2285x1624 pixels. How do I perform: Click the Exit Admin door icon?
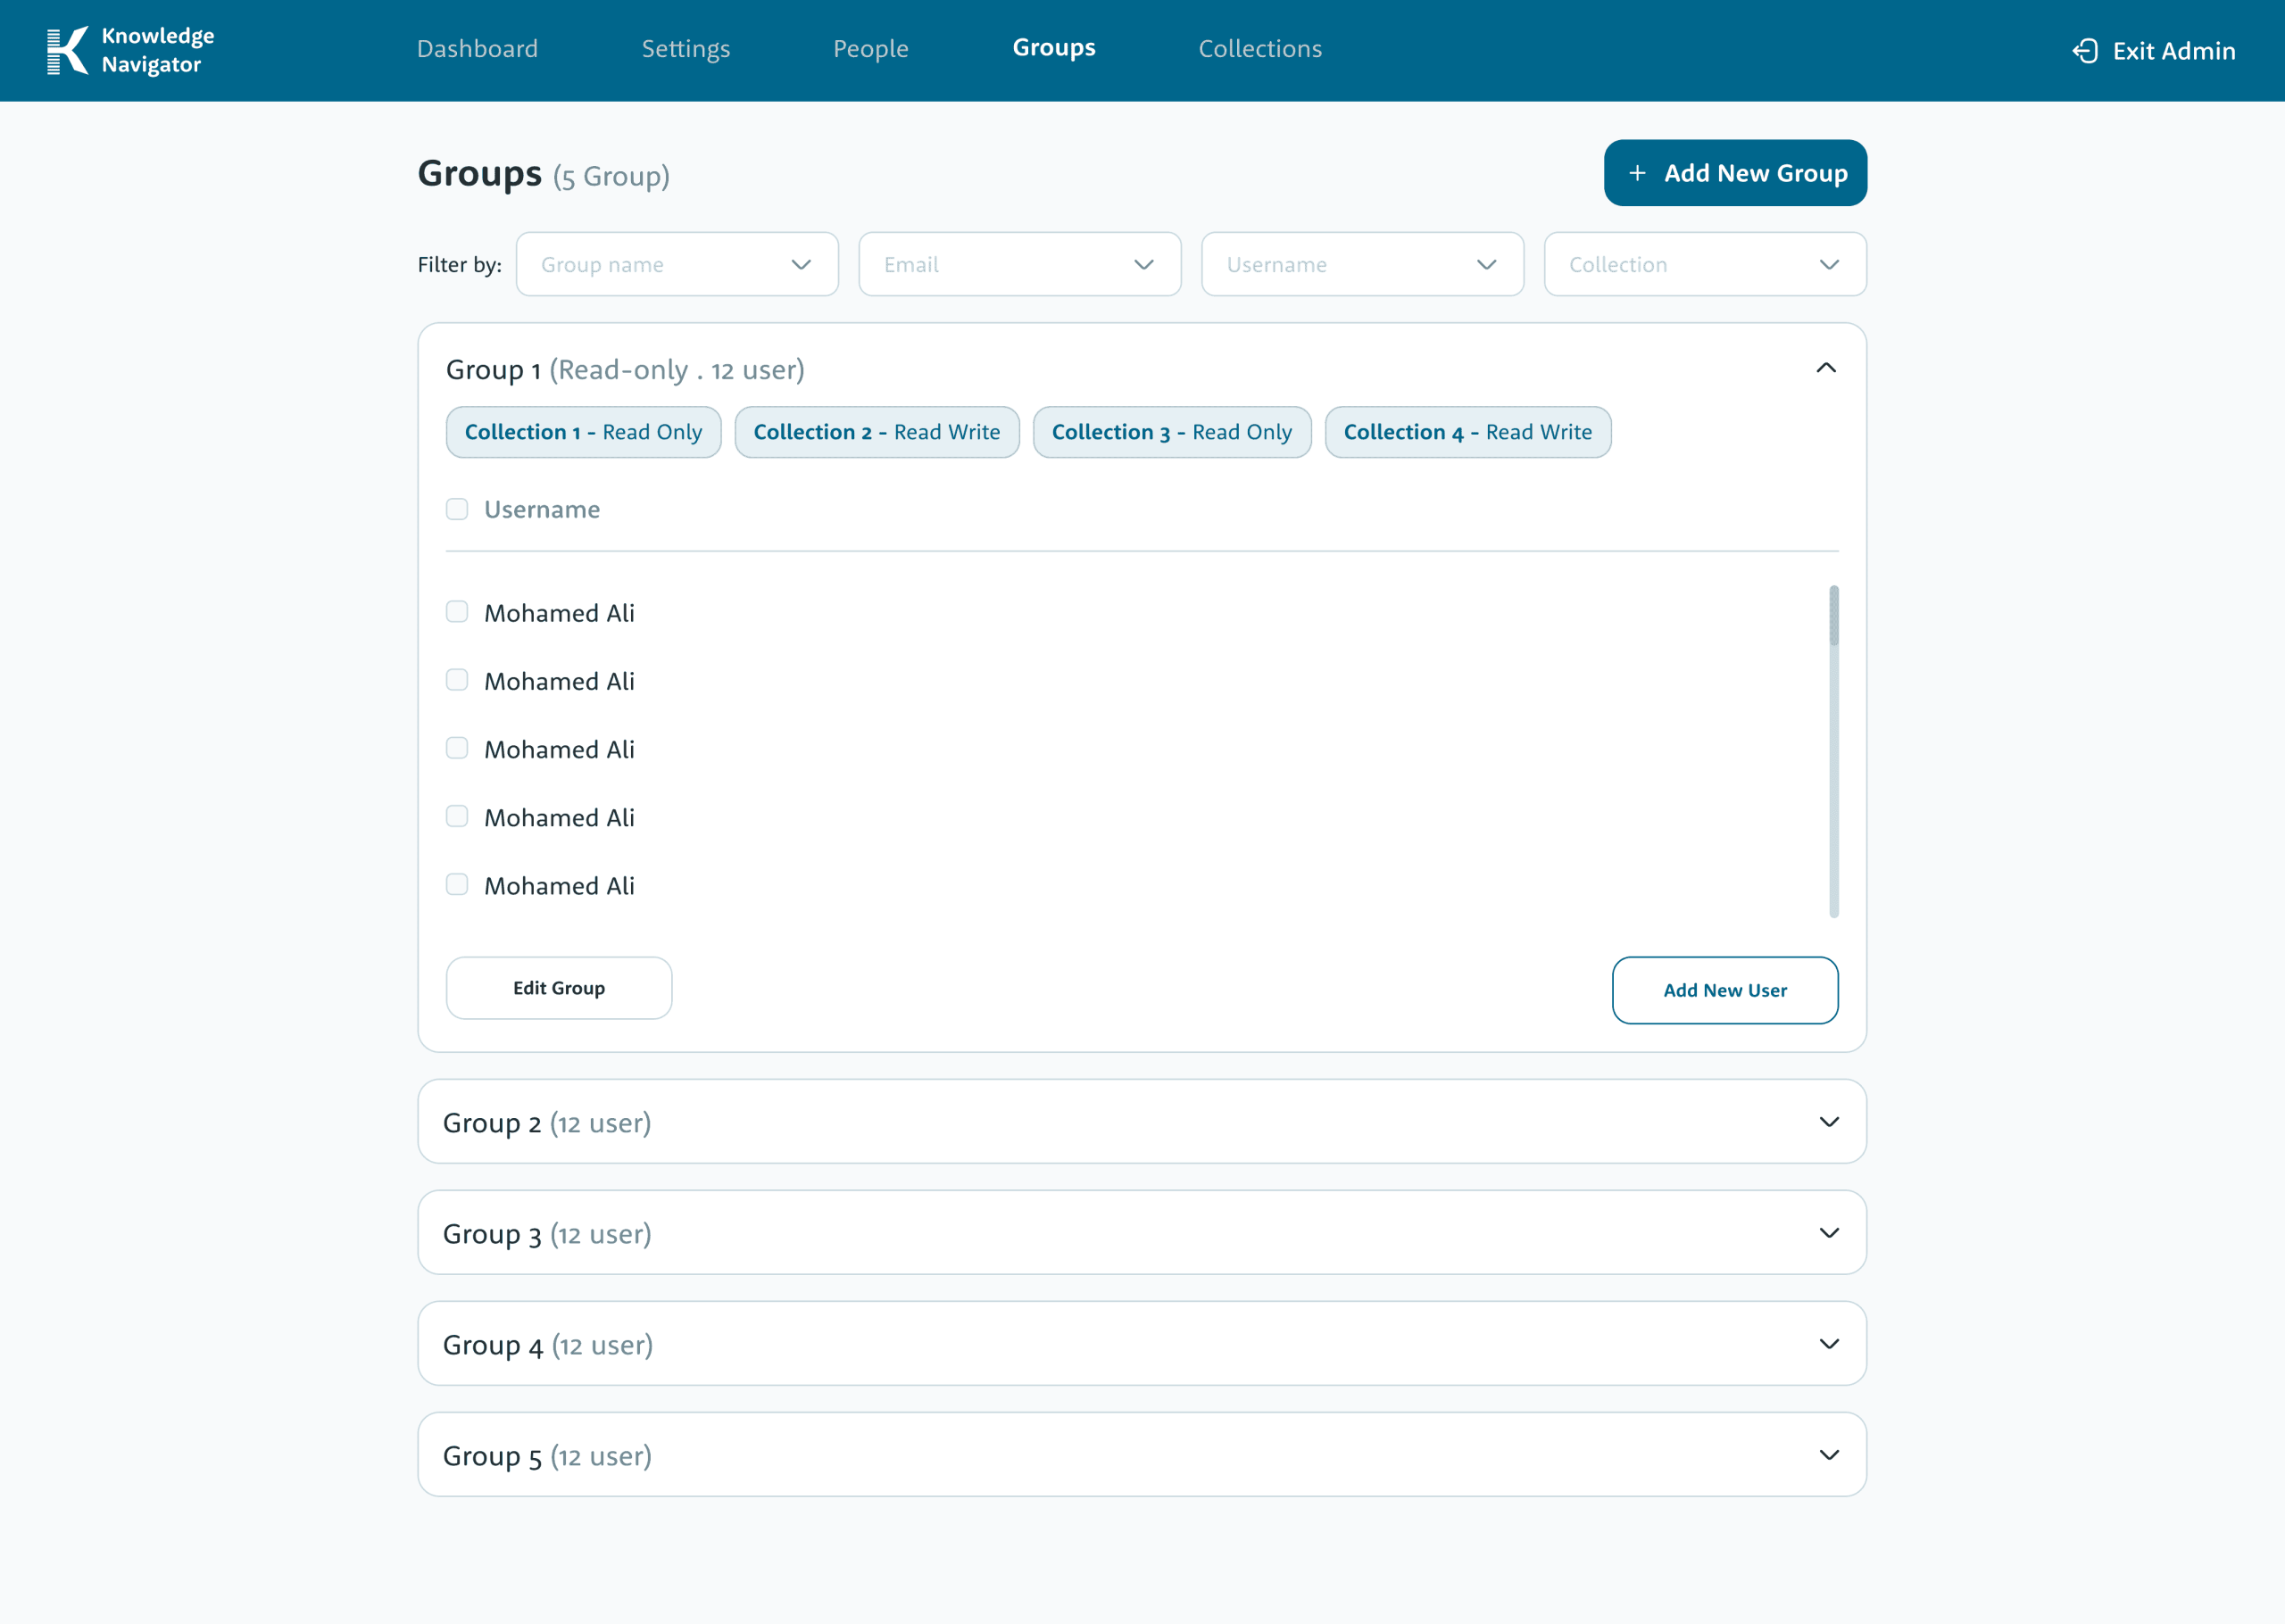[2085, 51]
